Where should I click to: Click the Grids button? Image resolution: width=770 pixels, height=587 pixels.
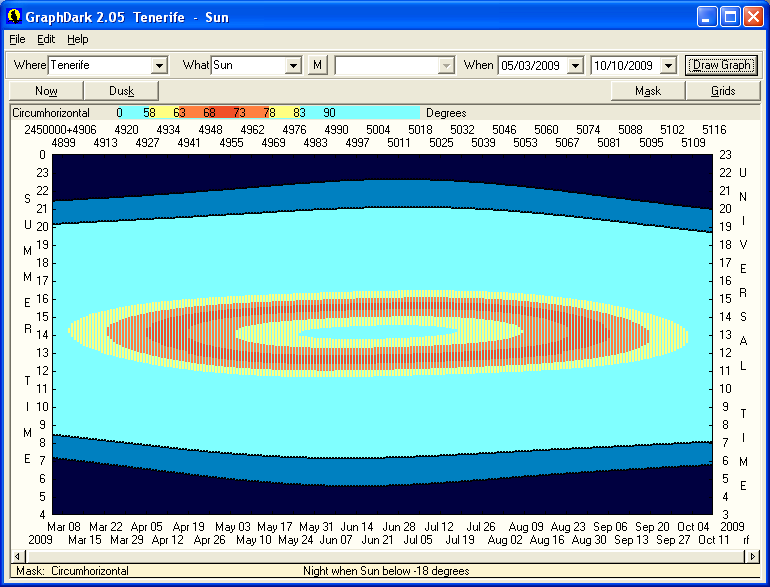(723, 91)
